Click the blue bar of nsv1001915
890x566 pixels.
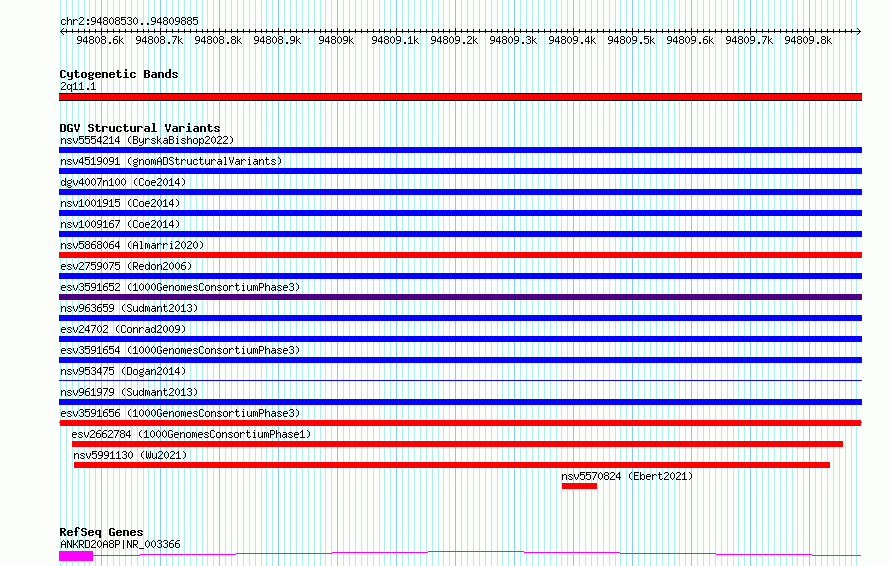click(x=460, y=213)
